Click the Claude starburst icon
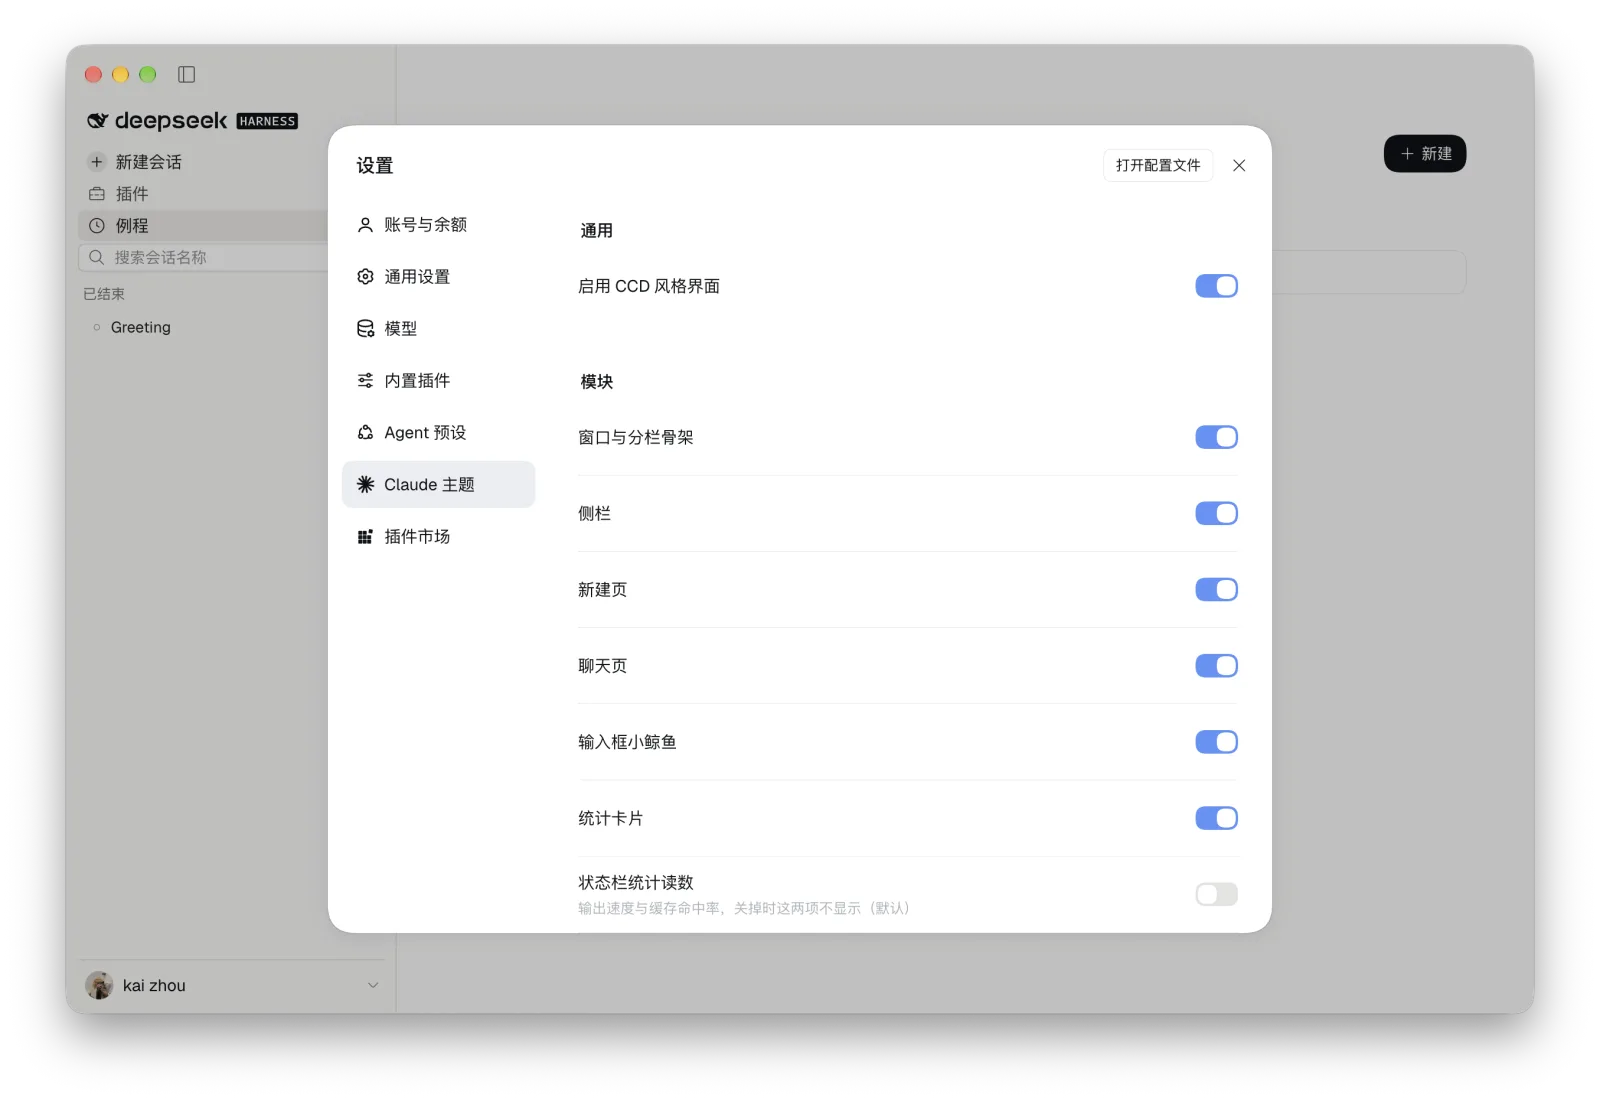This screenshot has width=1600, height=1101. (365, 484)
